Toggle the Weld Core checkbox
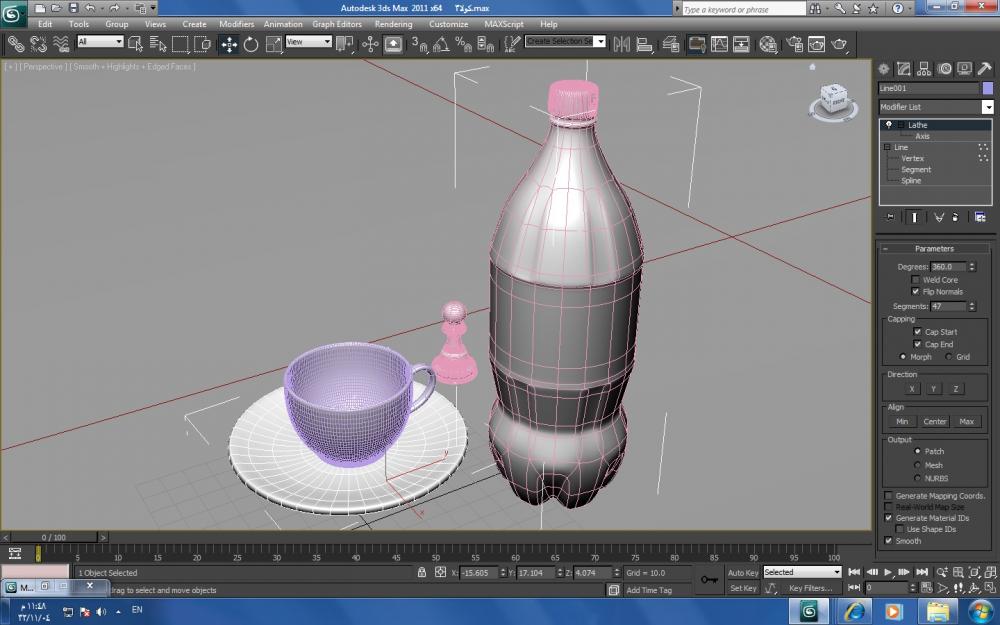The height and width of the screenshot is (625, 1000). click(916, 279)
